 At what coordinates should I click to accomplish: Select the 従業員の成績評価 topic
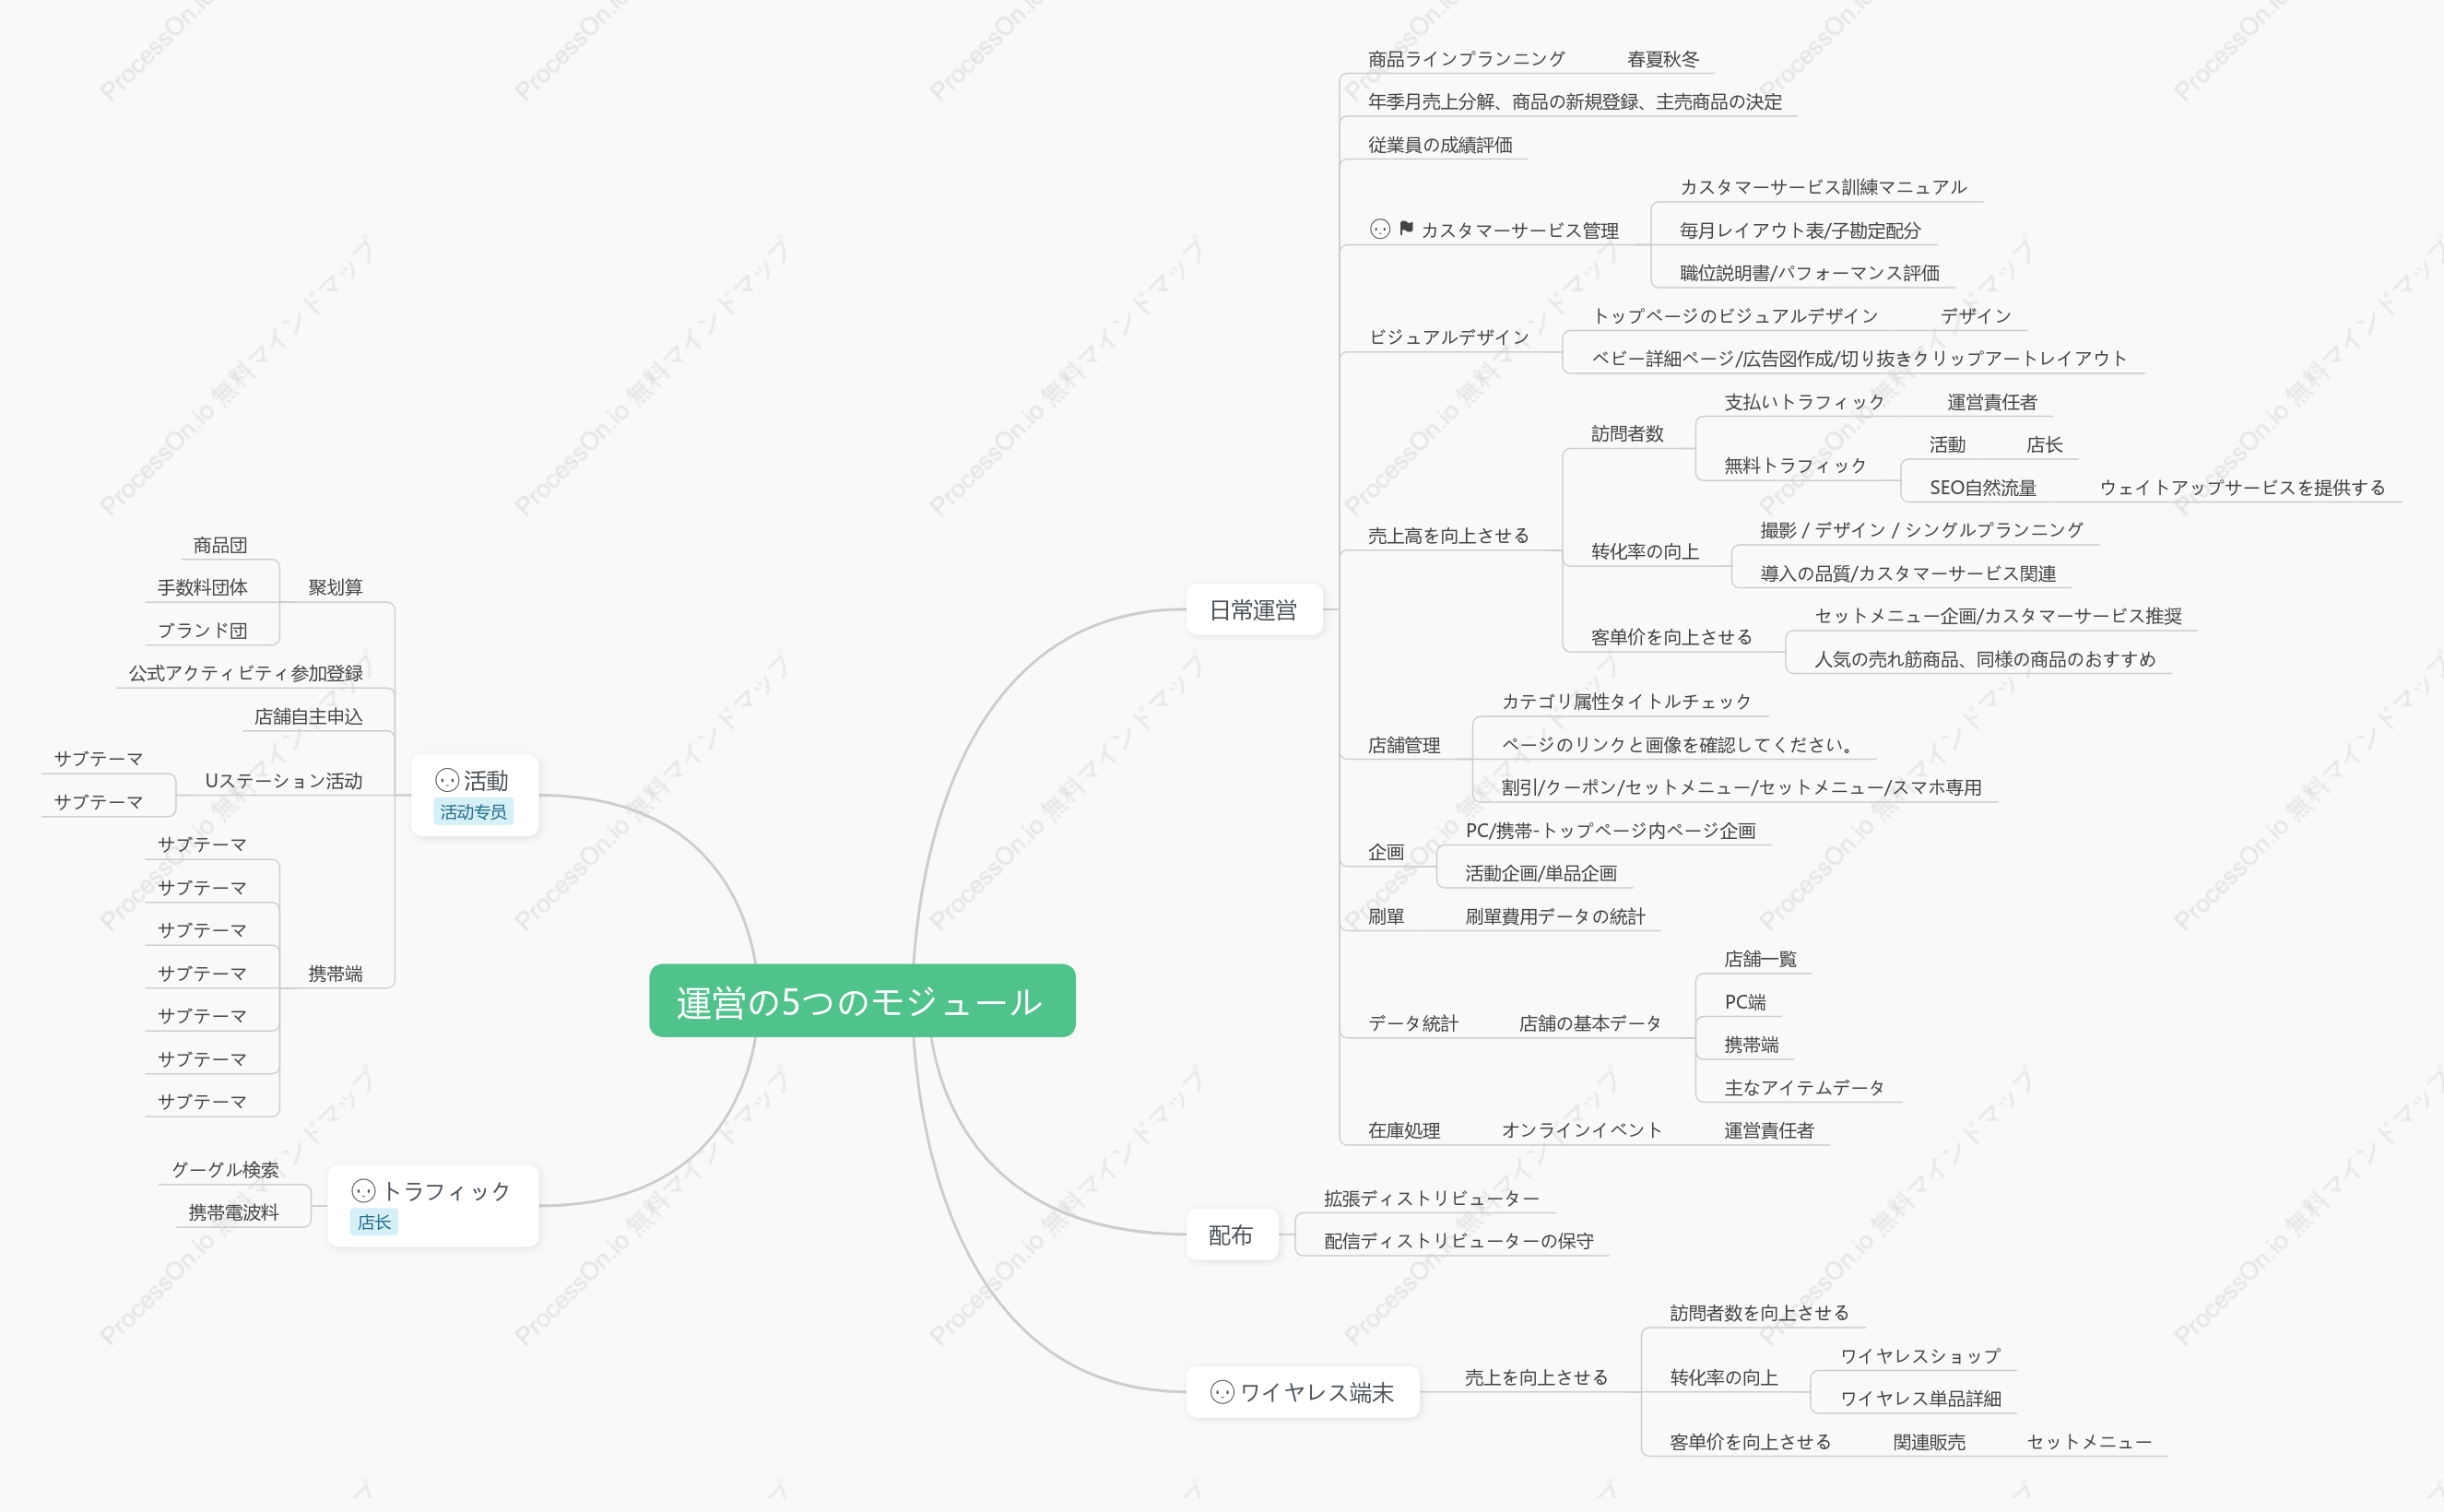point(1440,144)
